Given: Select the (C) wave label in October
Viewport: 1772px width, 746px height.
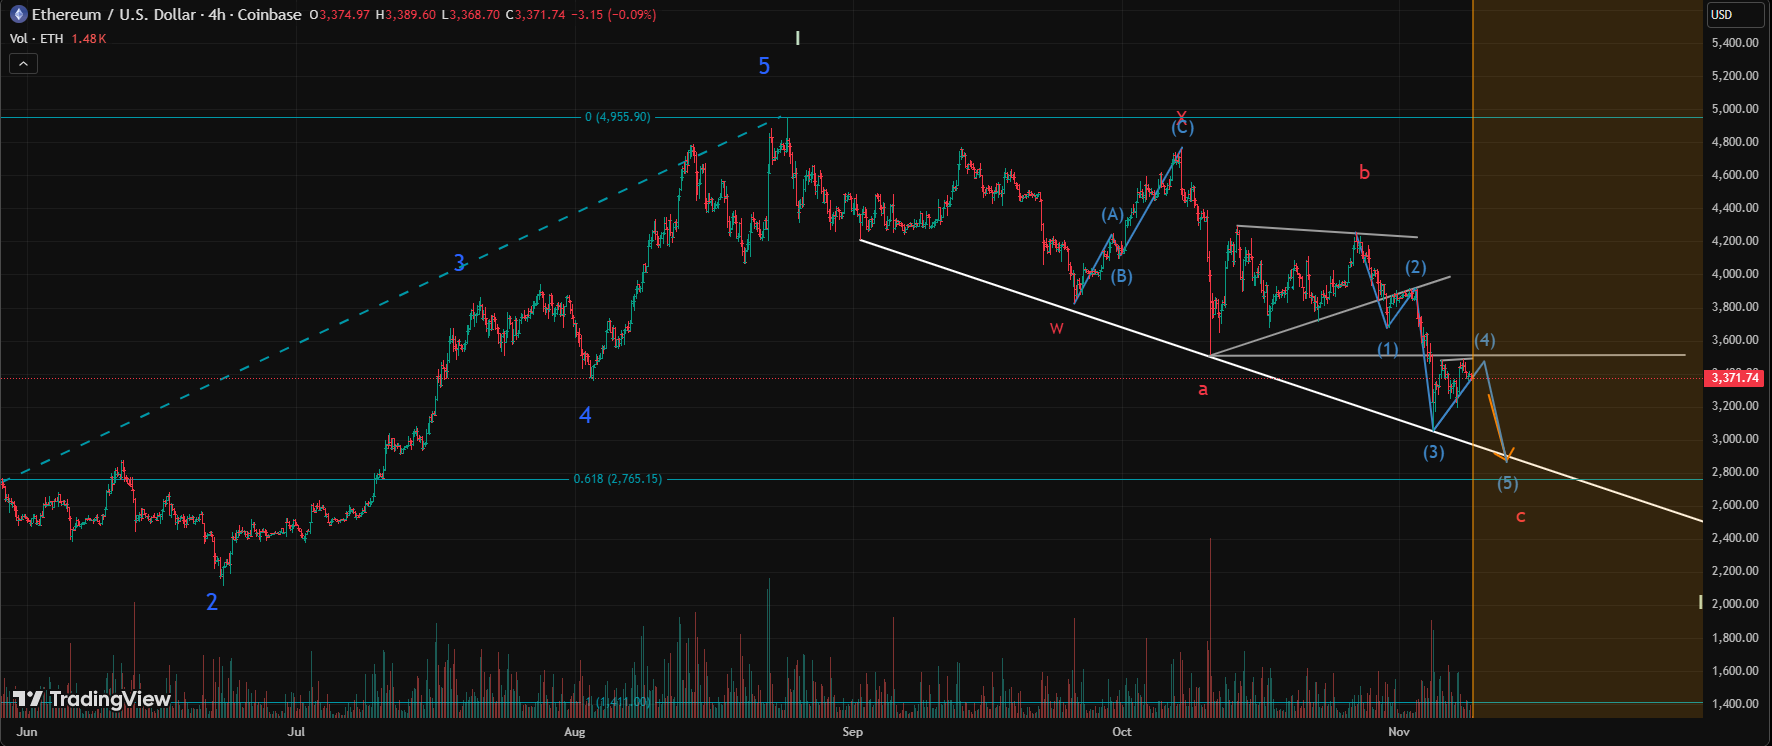Looking at the screenshot, I should point(1183,128).
